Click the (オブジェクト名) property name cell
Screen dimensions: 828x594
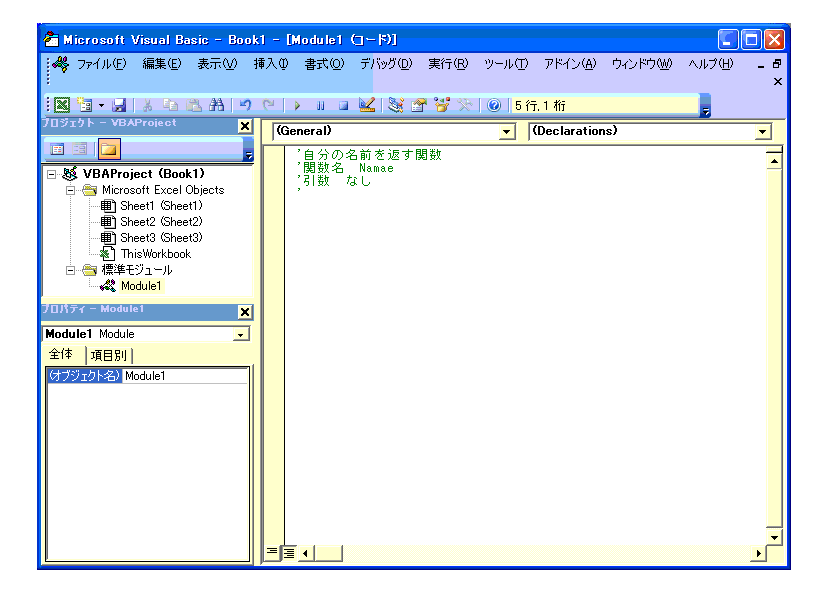[84, 376]
